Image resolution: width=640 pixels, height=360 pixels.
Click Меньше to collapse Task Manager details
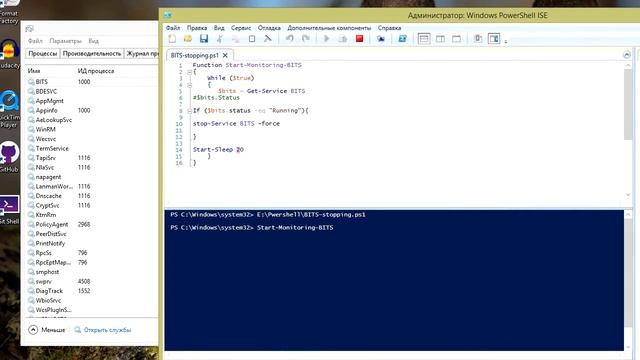(47, 330)
